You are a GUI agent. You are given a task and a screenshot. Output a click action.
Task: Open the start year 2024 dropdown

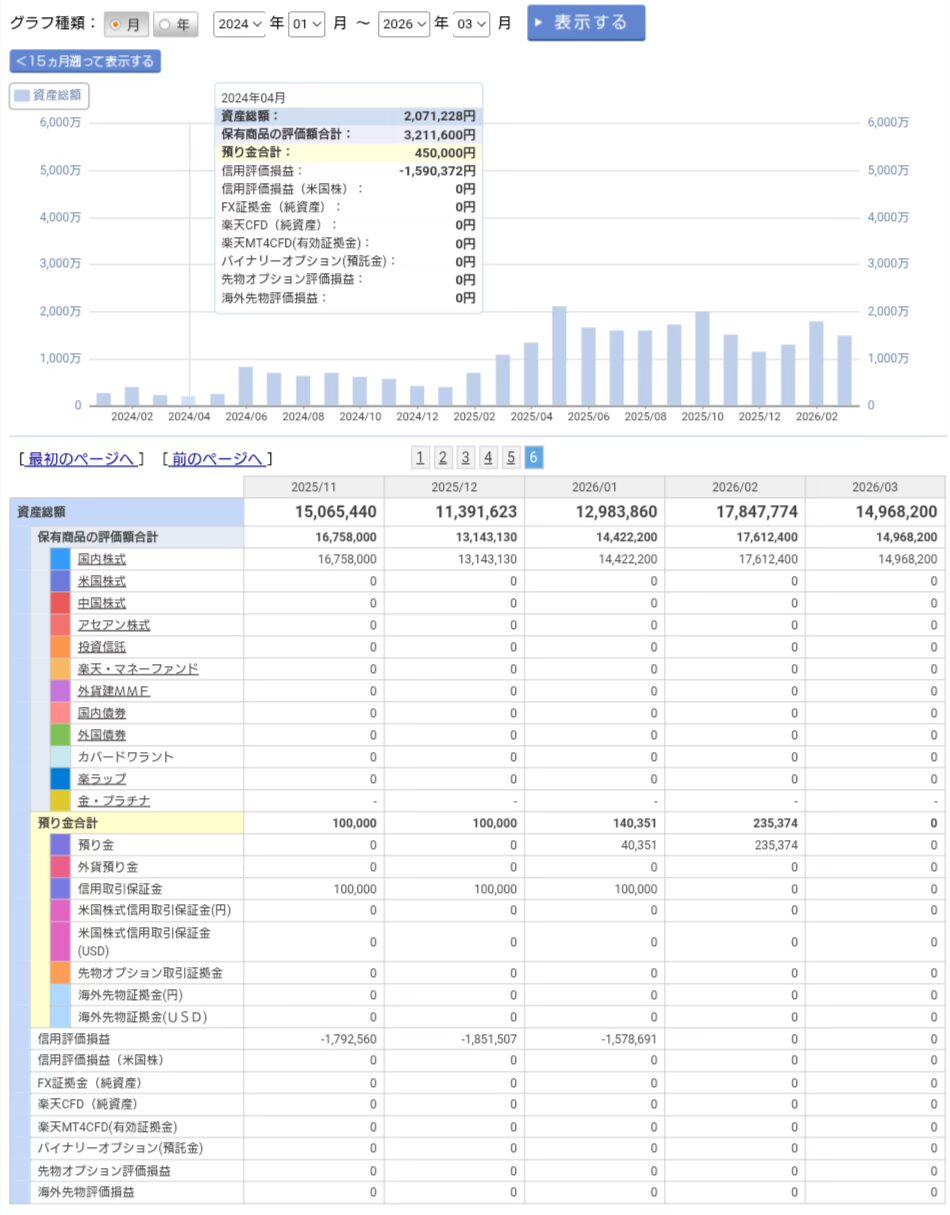pyautogui.click(x=239, y=24)
